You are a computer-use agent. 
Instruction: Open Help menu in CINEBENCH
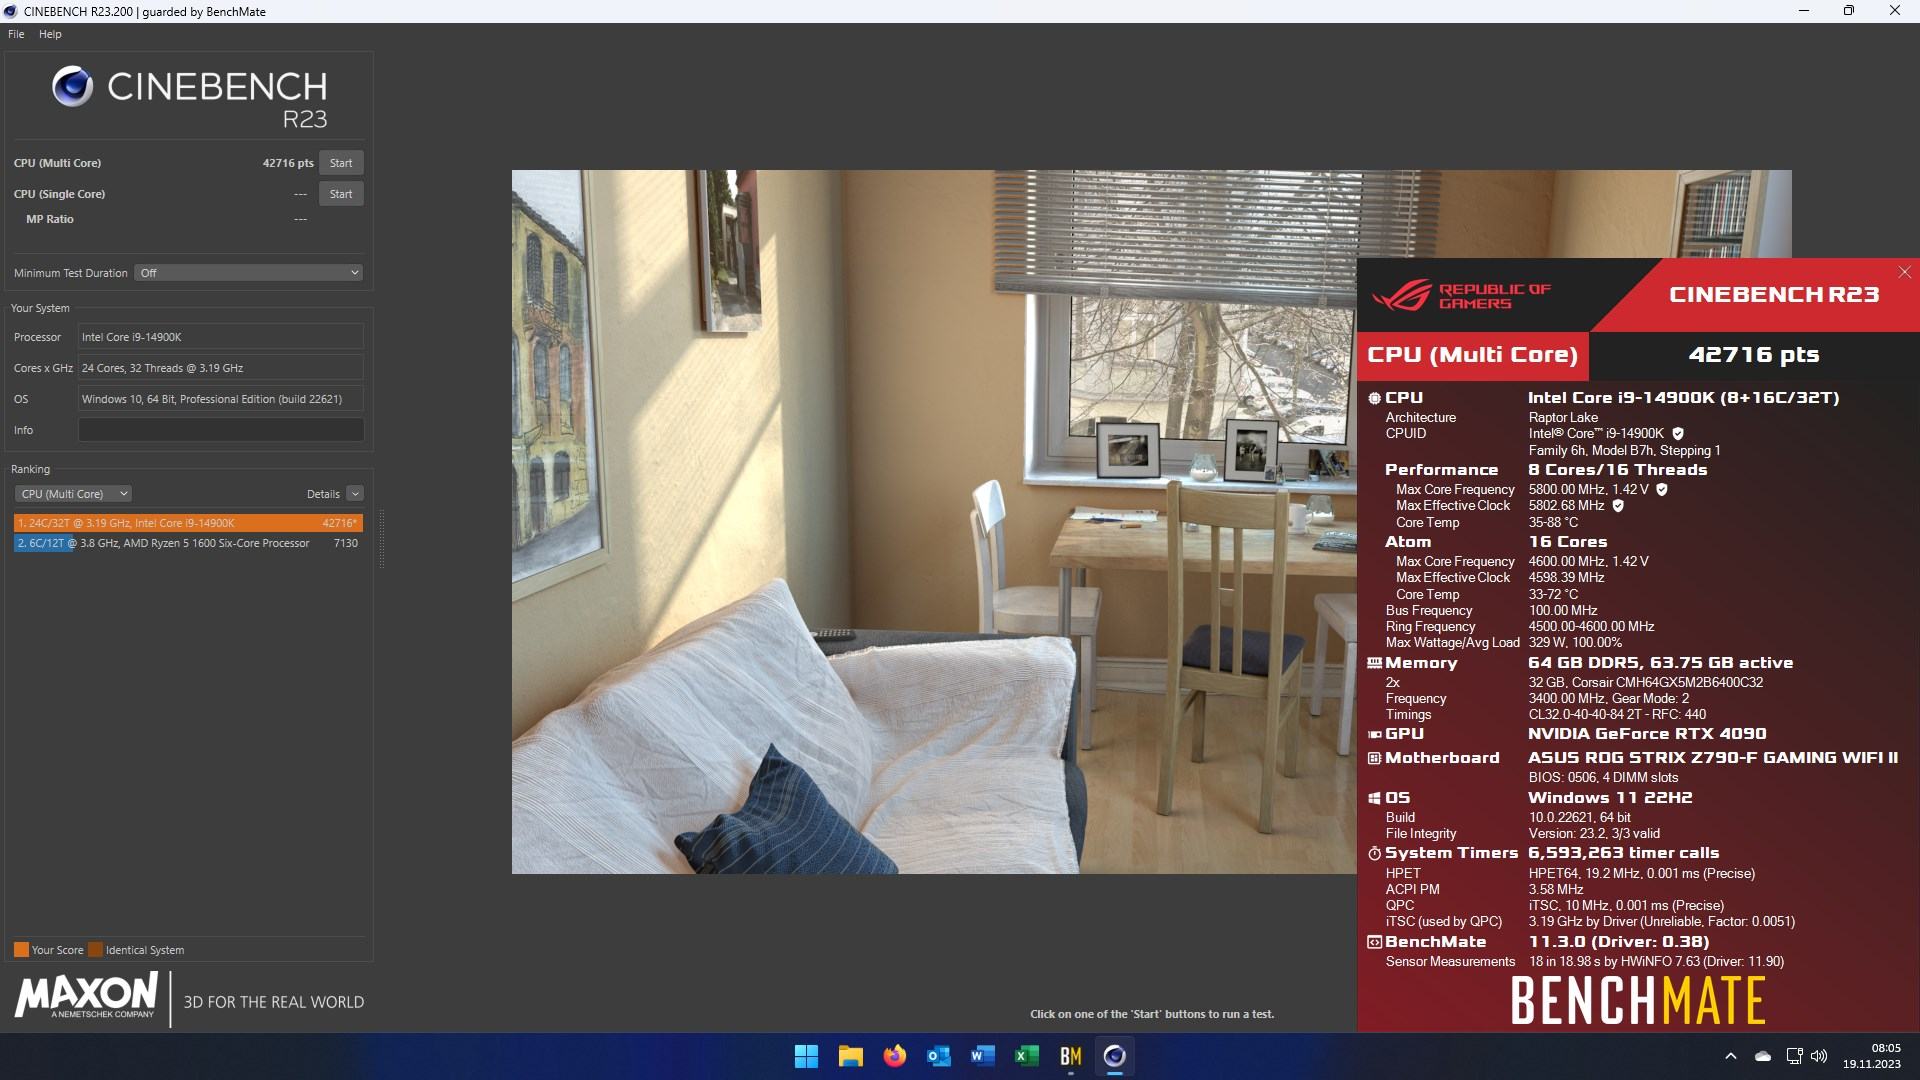(49, 33)
